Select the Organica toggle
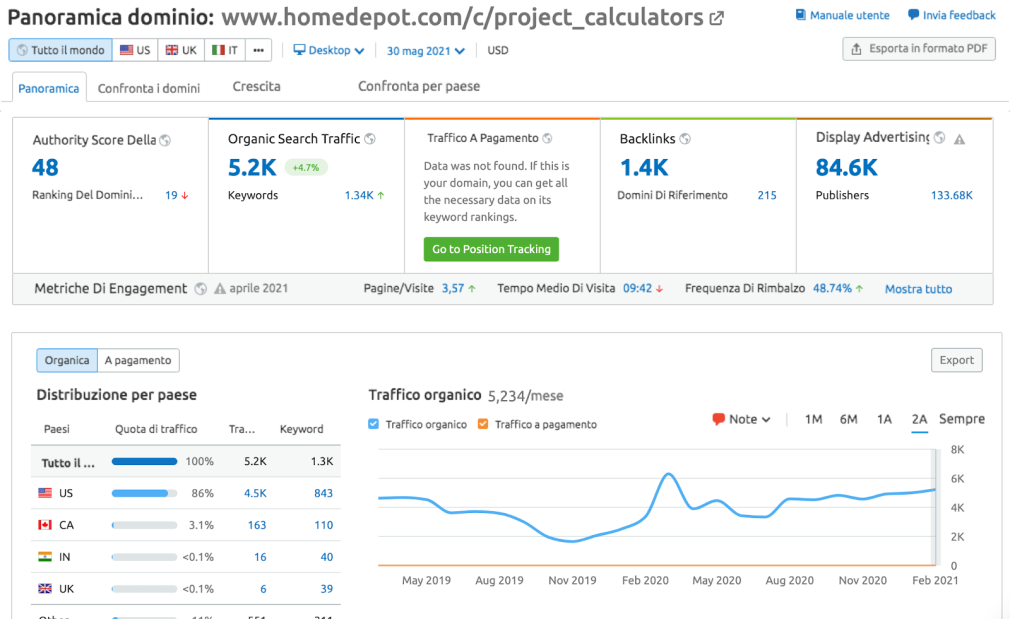1010x619 pixels. tap(67, 360)
